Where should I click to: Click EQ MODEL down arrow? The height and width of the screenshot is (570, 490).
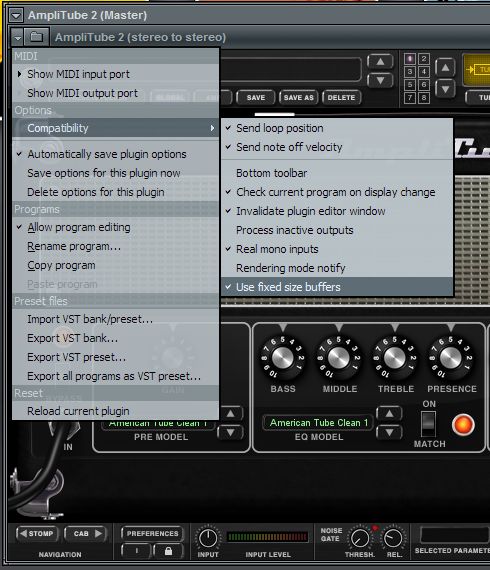[389, 433]
